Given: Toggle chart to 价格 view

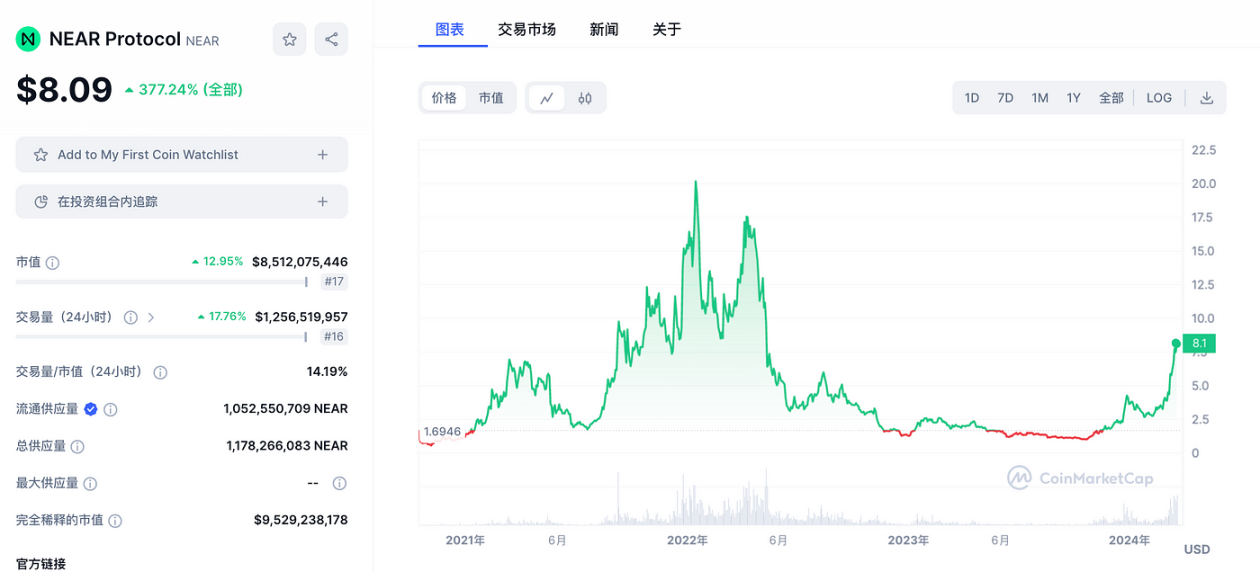Looking at the screenshot, I should coord(444,98).
